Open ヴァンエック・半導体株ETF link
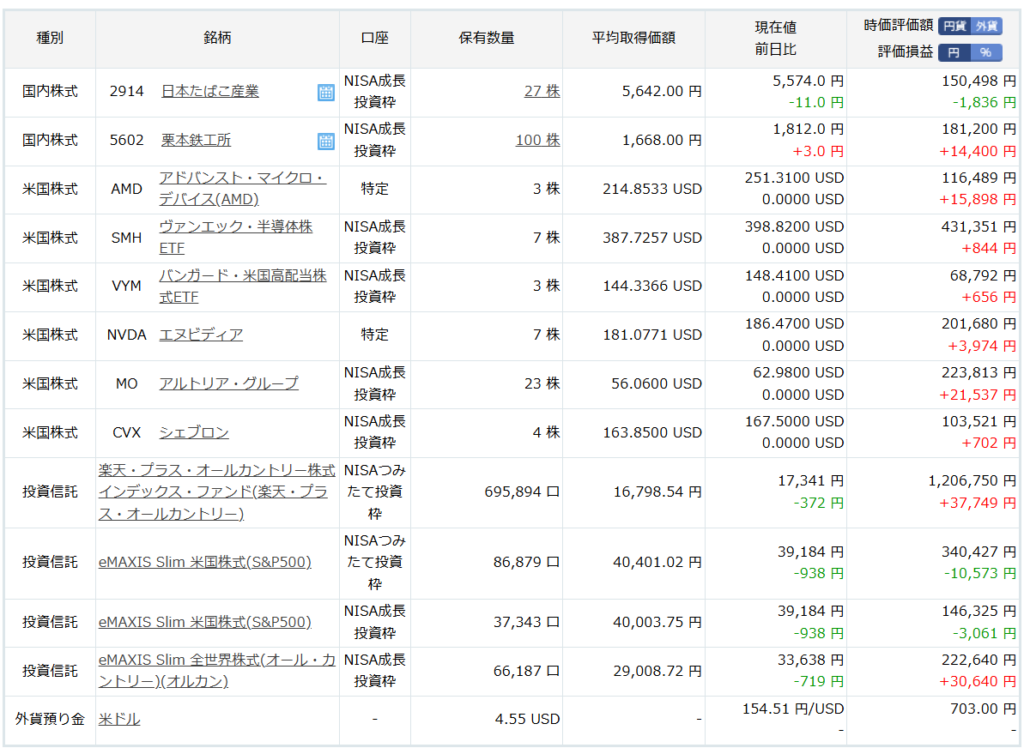1024x748 pixels. pyautogui.click(x=236, y=237)
